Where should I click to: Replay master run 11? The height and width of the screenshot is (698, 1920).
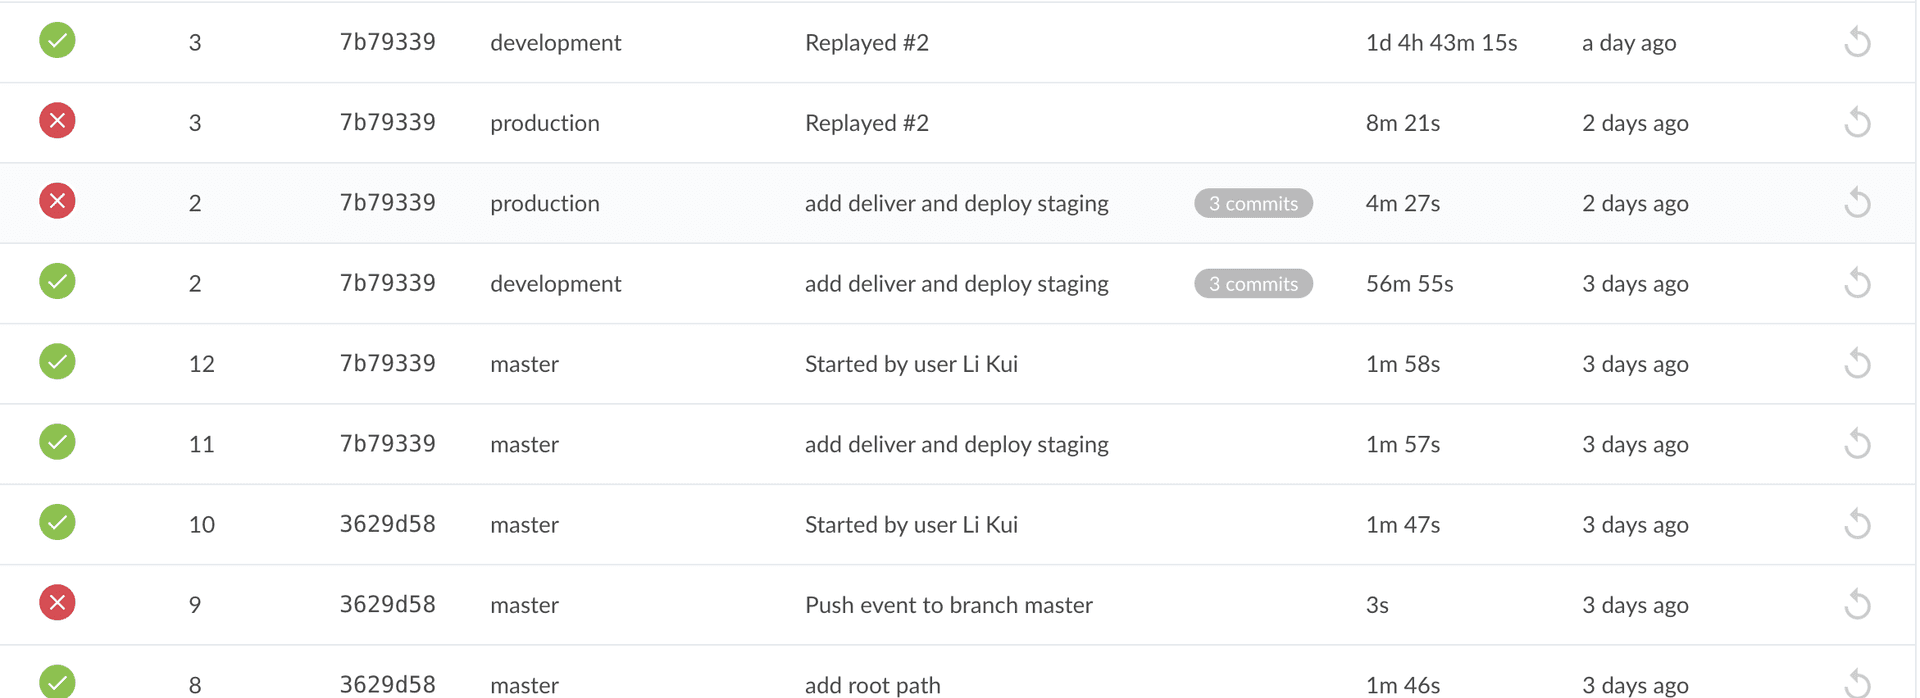(1857, 443)
